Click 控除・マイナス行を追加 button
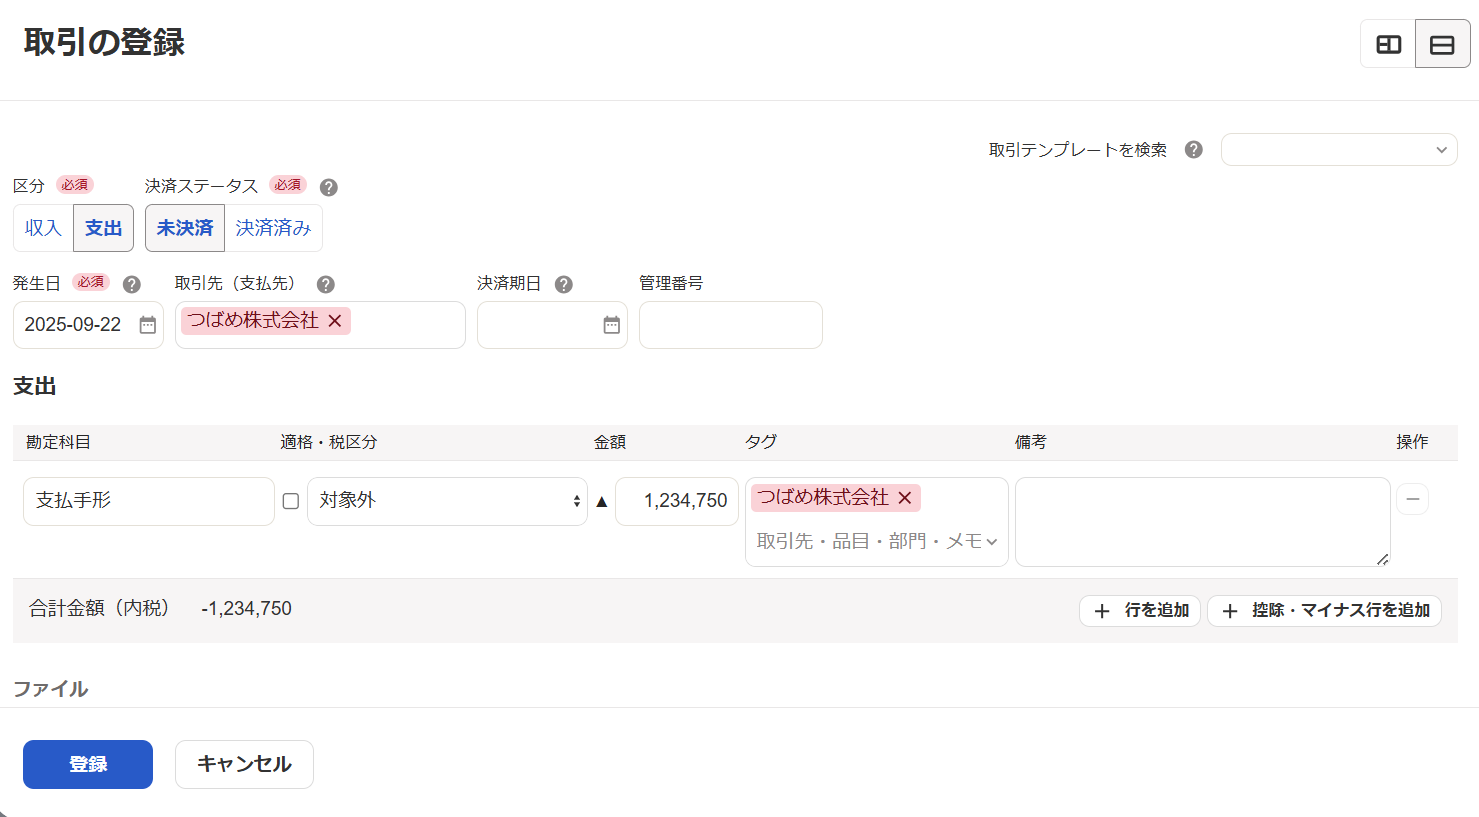This screenshot has width=1479, height=817. 1324,610
